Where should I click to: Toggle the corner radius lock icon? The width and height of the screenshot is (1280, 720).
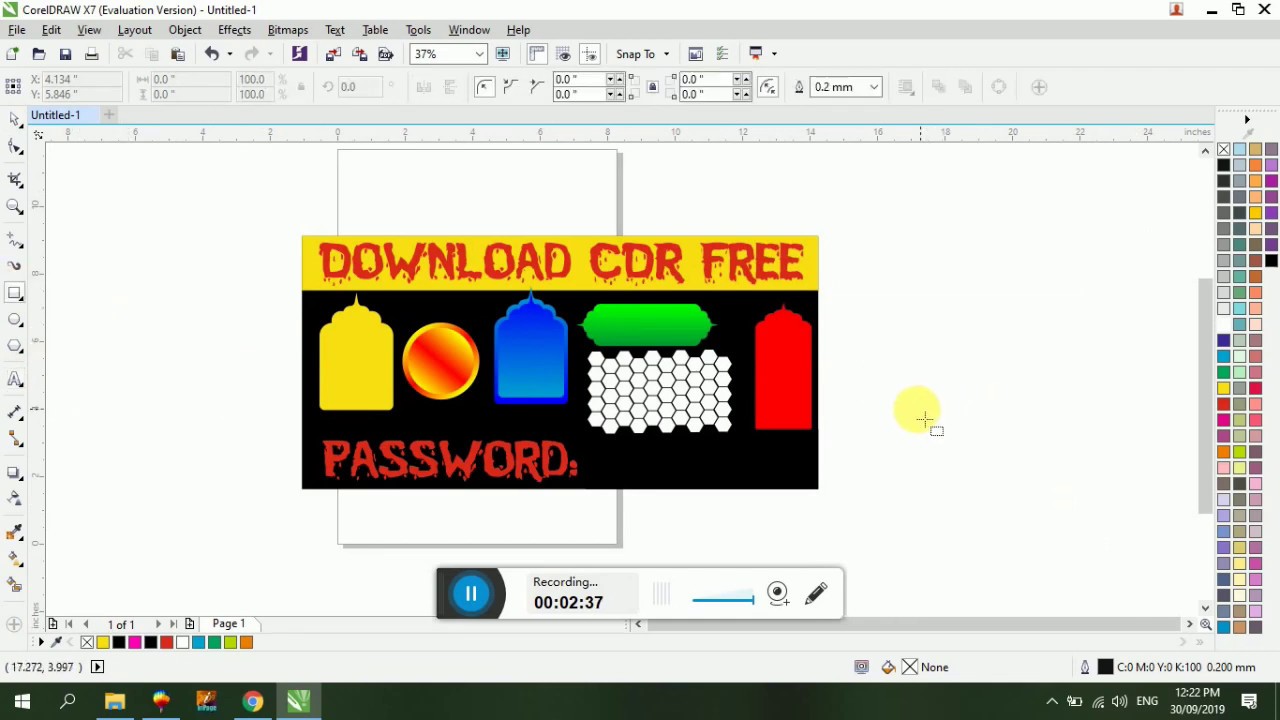(653, 87)
